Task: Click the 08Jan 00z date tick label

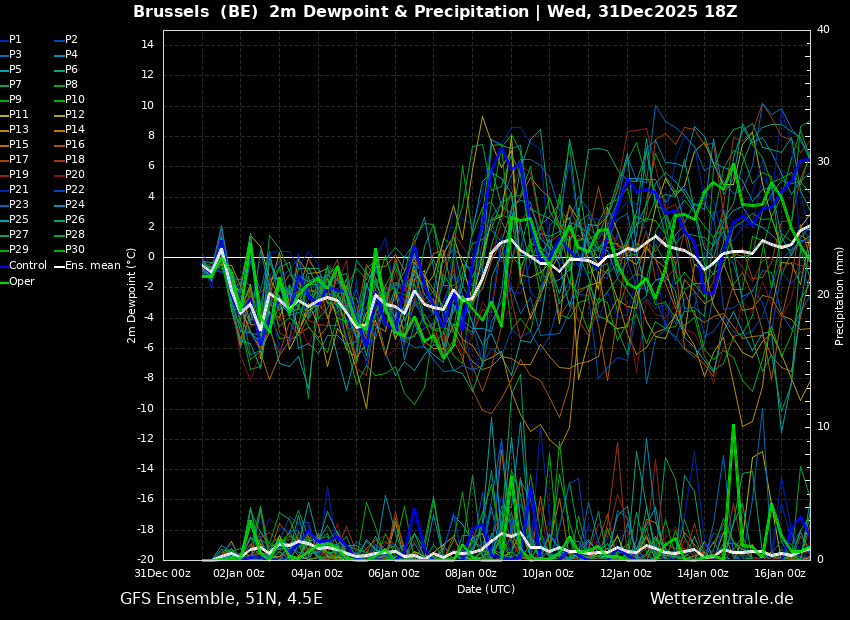Action: point(470,573)
